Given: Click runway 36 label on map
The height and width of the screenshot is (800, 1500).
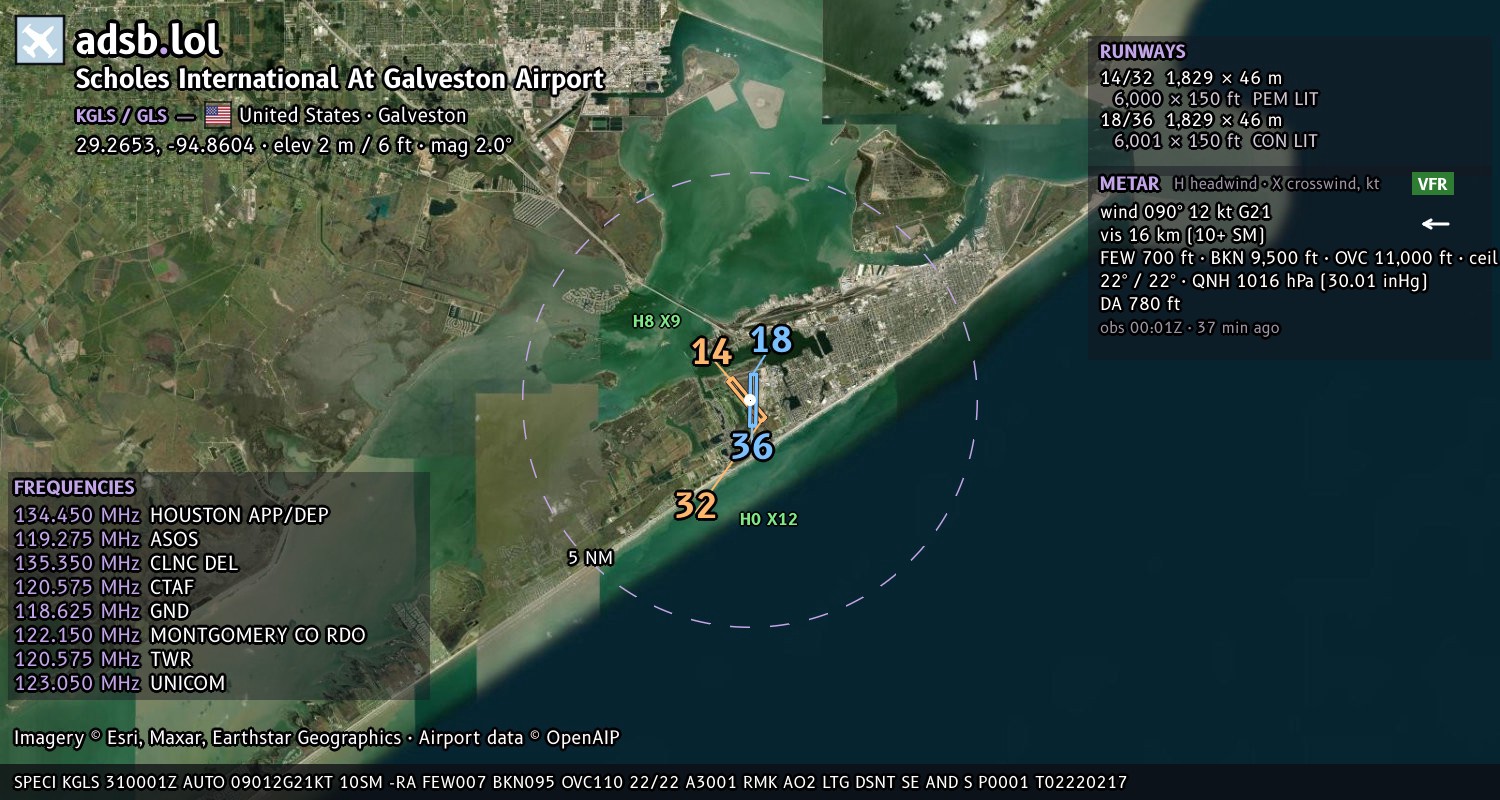Looking at the screenshot, I should pyautogui.click(x=752, y=446).
